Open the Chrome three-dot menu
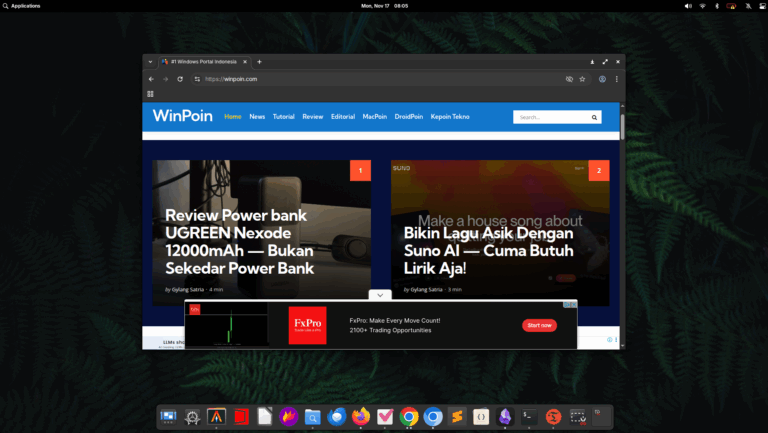 click(617, 79)
